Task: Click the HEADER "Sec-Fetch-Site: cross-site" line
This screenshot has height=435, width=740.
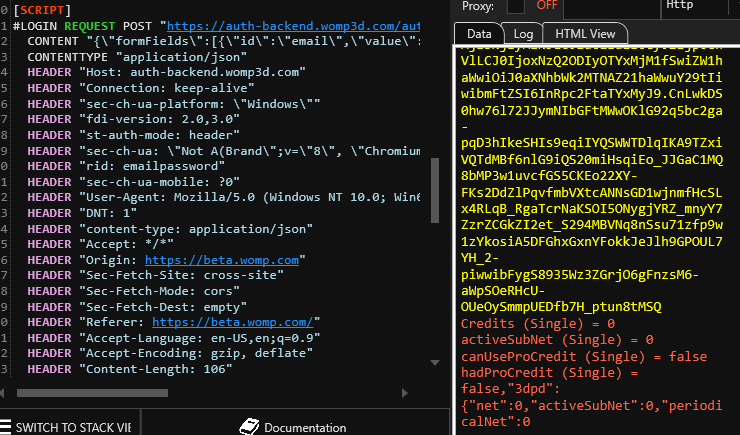Action: 155,275
